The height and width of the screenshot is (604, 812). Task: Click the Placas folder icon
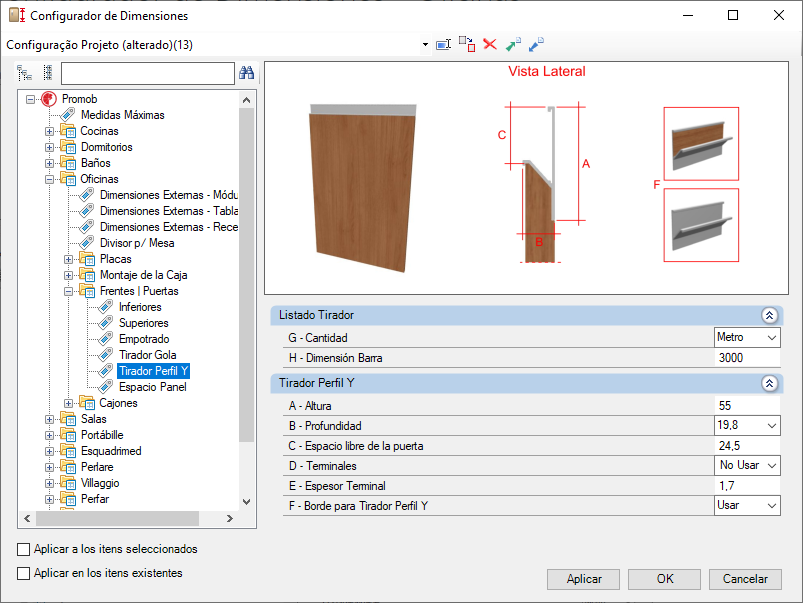87,259
